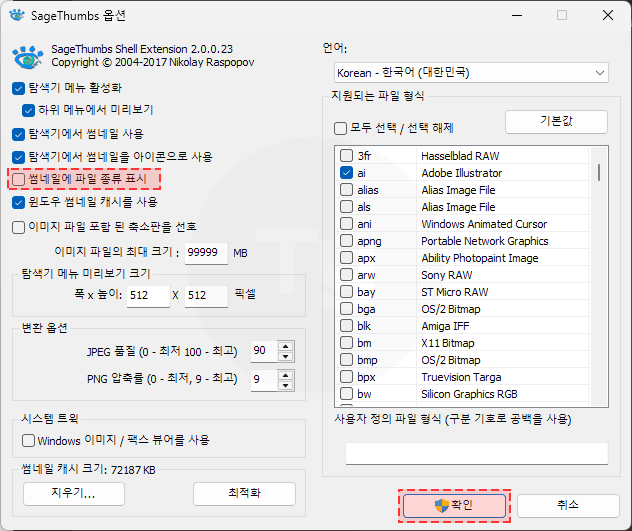Check the apx Ability Photopaint format
The width and height of the screenshot is (632, 531).
[x=346, y=258]
